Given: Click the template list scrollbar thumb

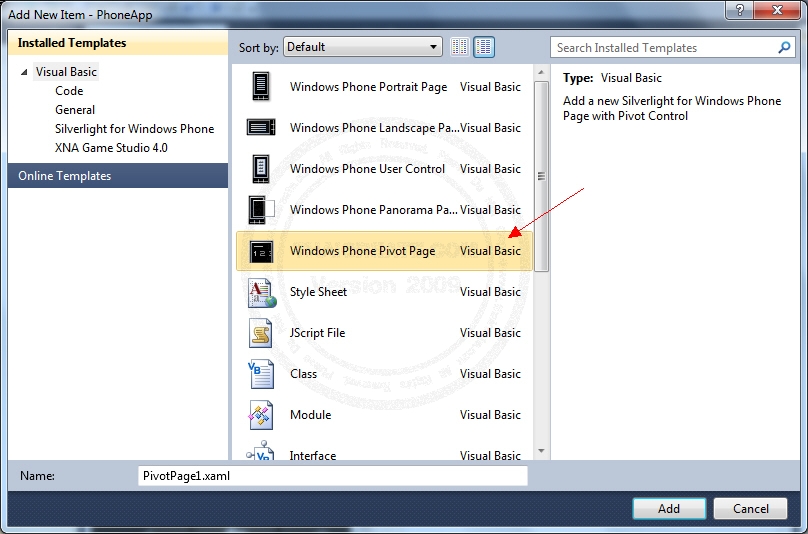Looking at the screenshot, I should pyautogui.click(x=541, y=176).
